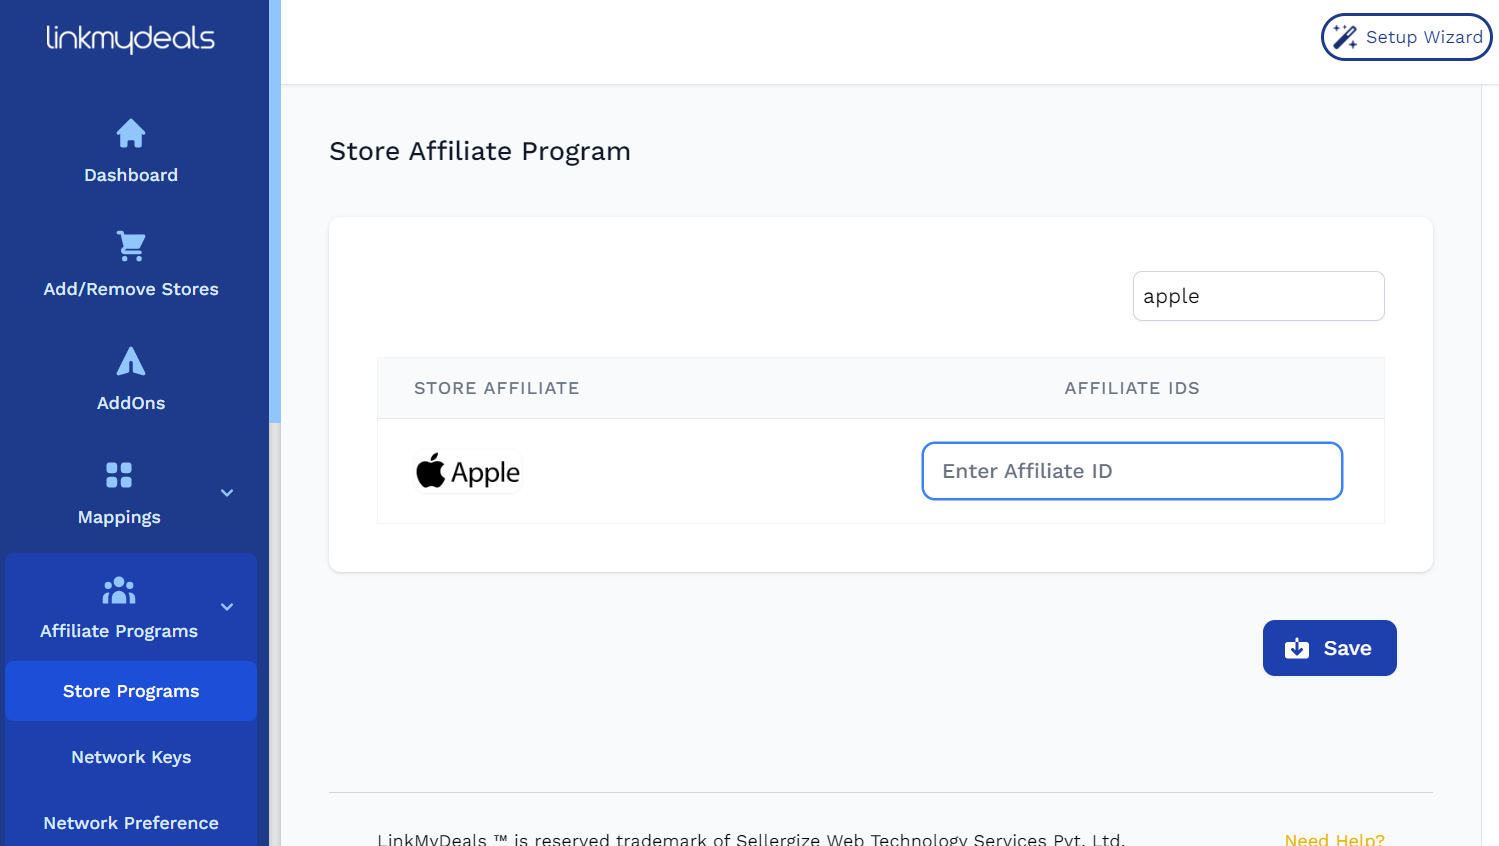Select the Mappings grid icon
This screenshot has width=1499, height=846.
pyautogui.click(x=119, y=473)
